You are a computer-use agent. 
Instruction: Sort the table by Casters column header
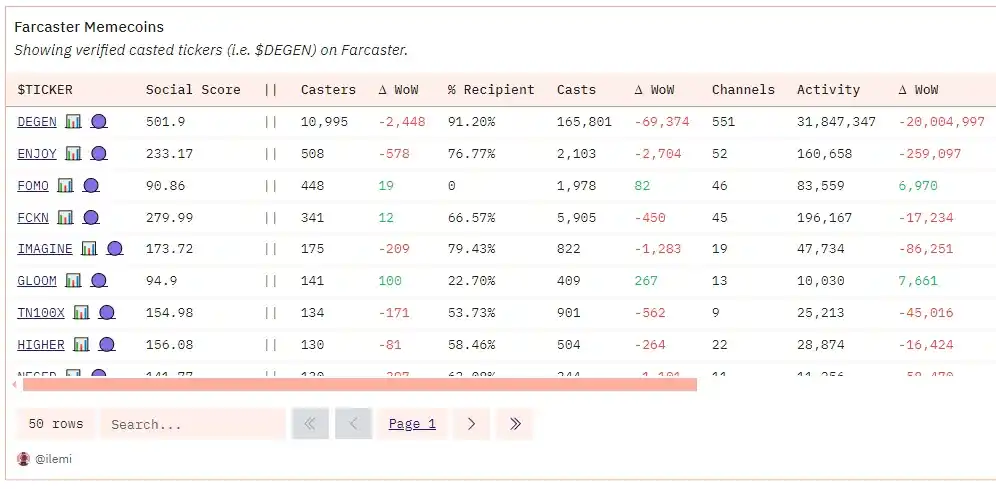tap(328, 89)
